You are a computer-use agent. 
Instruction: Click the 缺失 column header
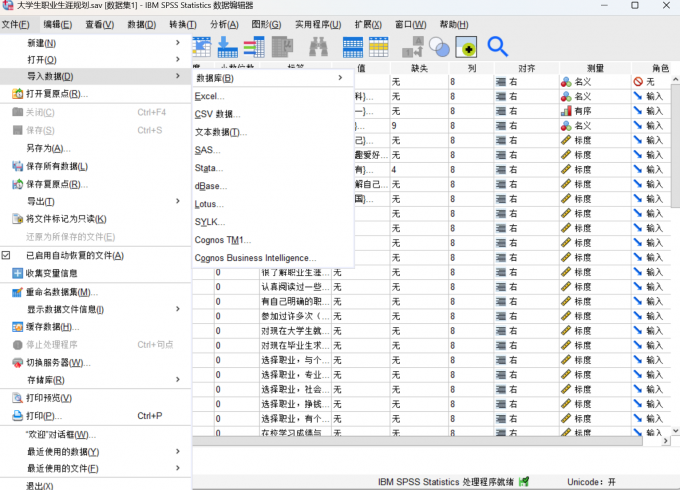[x=419, y=68]
